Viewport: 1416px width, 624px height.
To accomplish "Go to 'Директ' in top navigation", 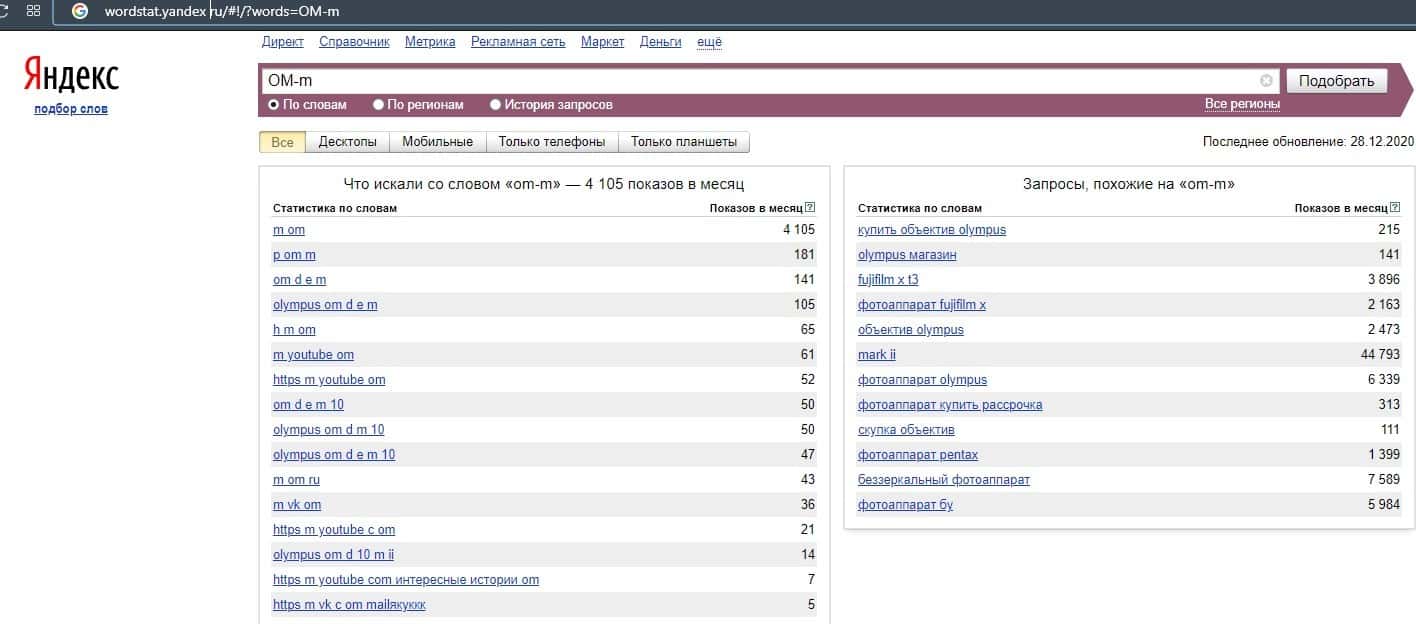I will click(x=282, y=42).
